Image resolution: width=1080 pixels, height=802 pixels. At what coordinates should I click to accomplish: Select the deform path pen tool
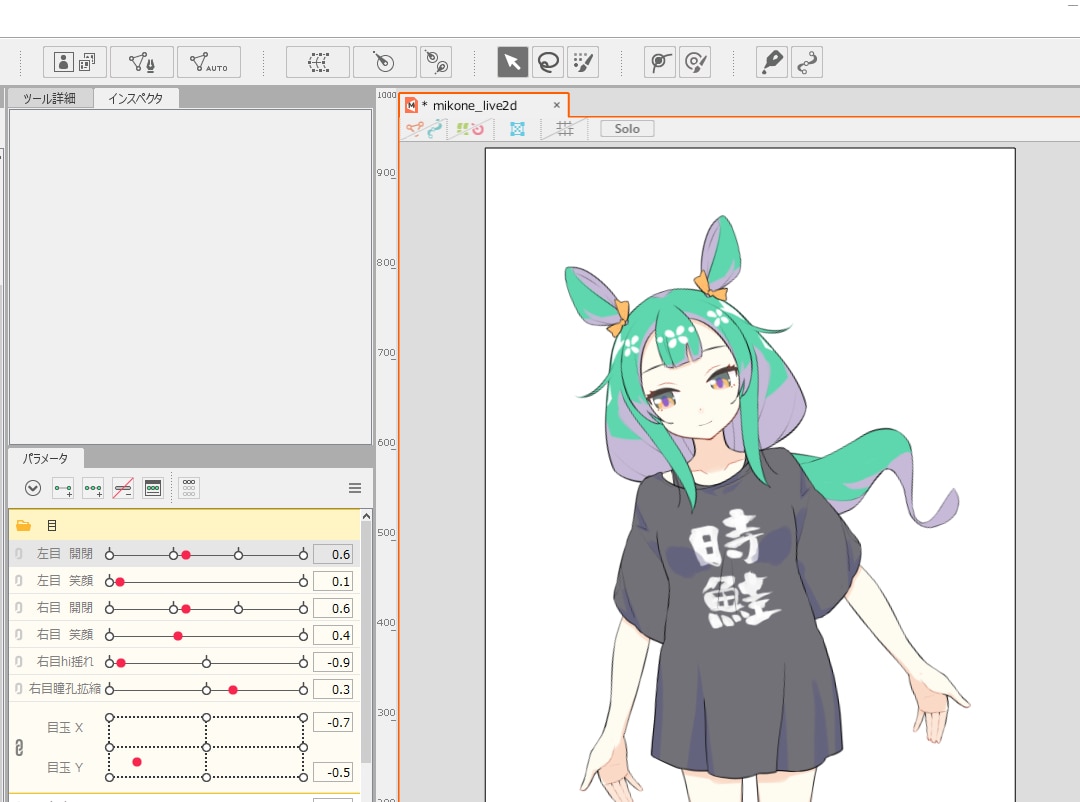click(x=771, y=62)
